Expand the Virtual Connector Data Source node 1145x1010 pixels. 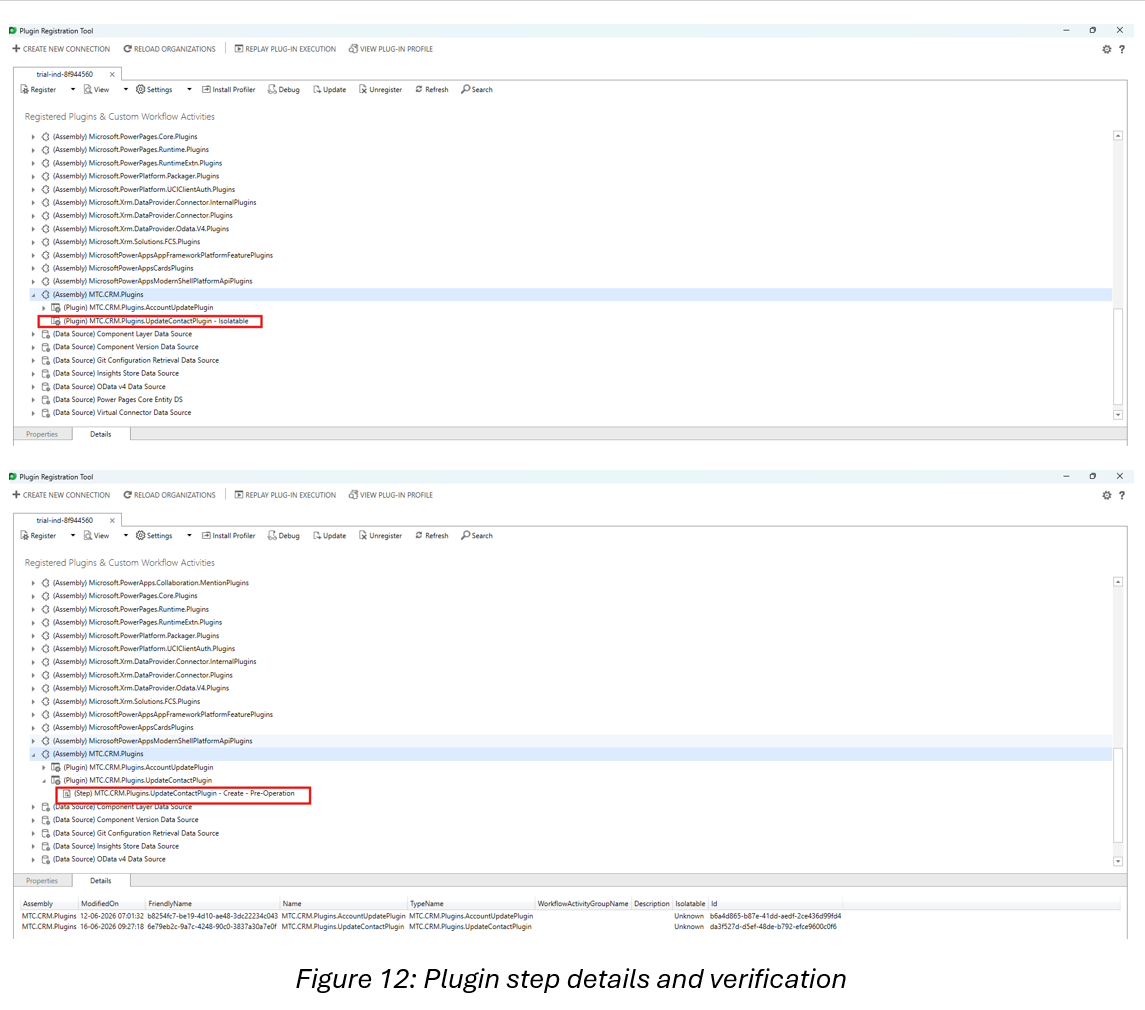[33, 413]
